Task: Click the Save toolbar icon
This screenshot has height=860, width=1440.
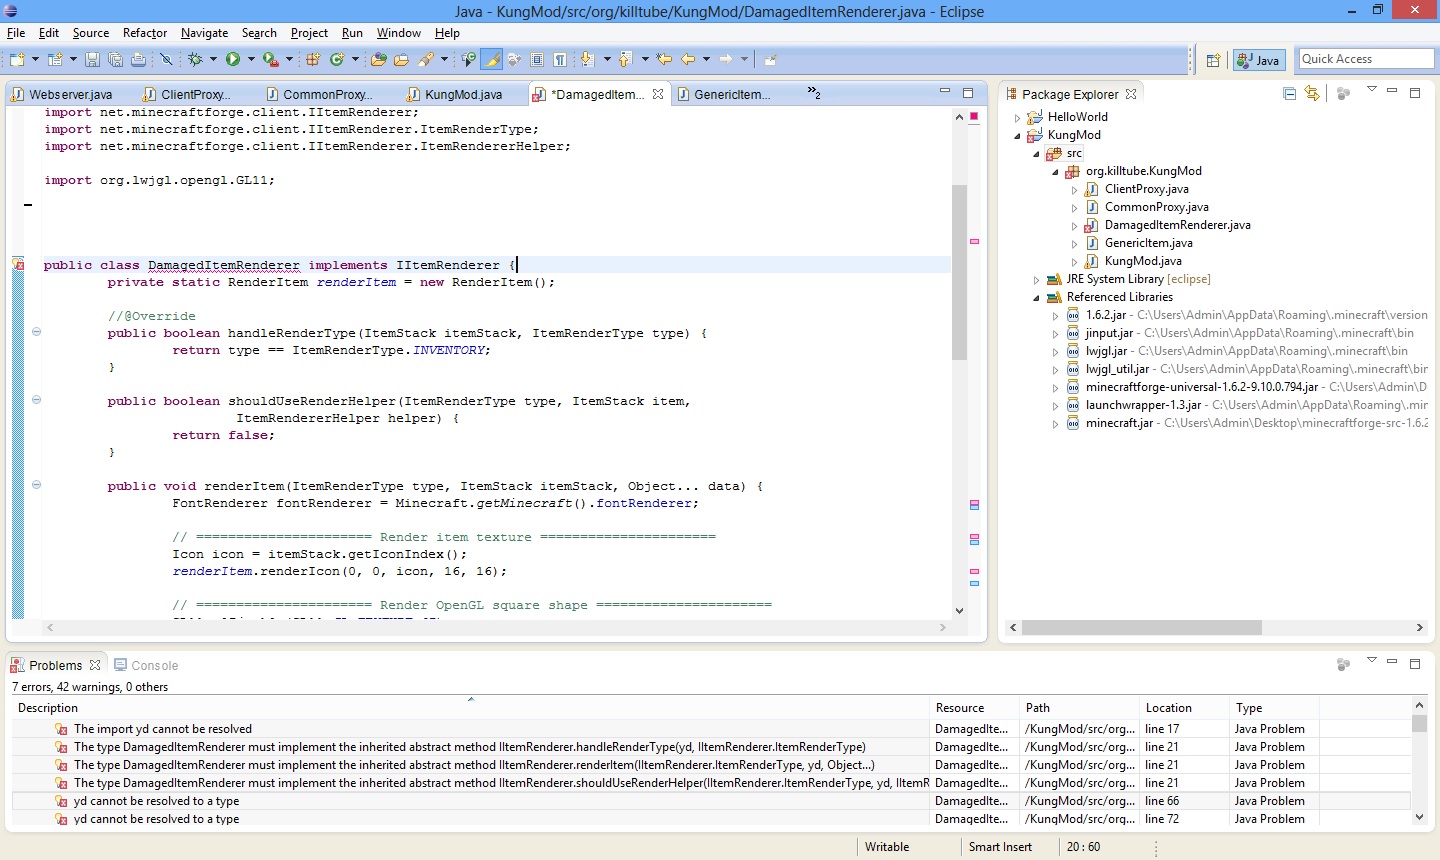Action: [x=92, y=60]
